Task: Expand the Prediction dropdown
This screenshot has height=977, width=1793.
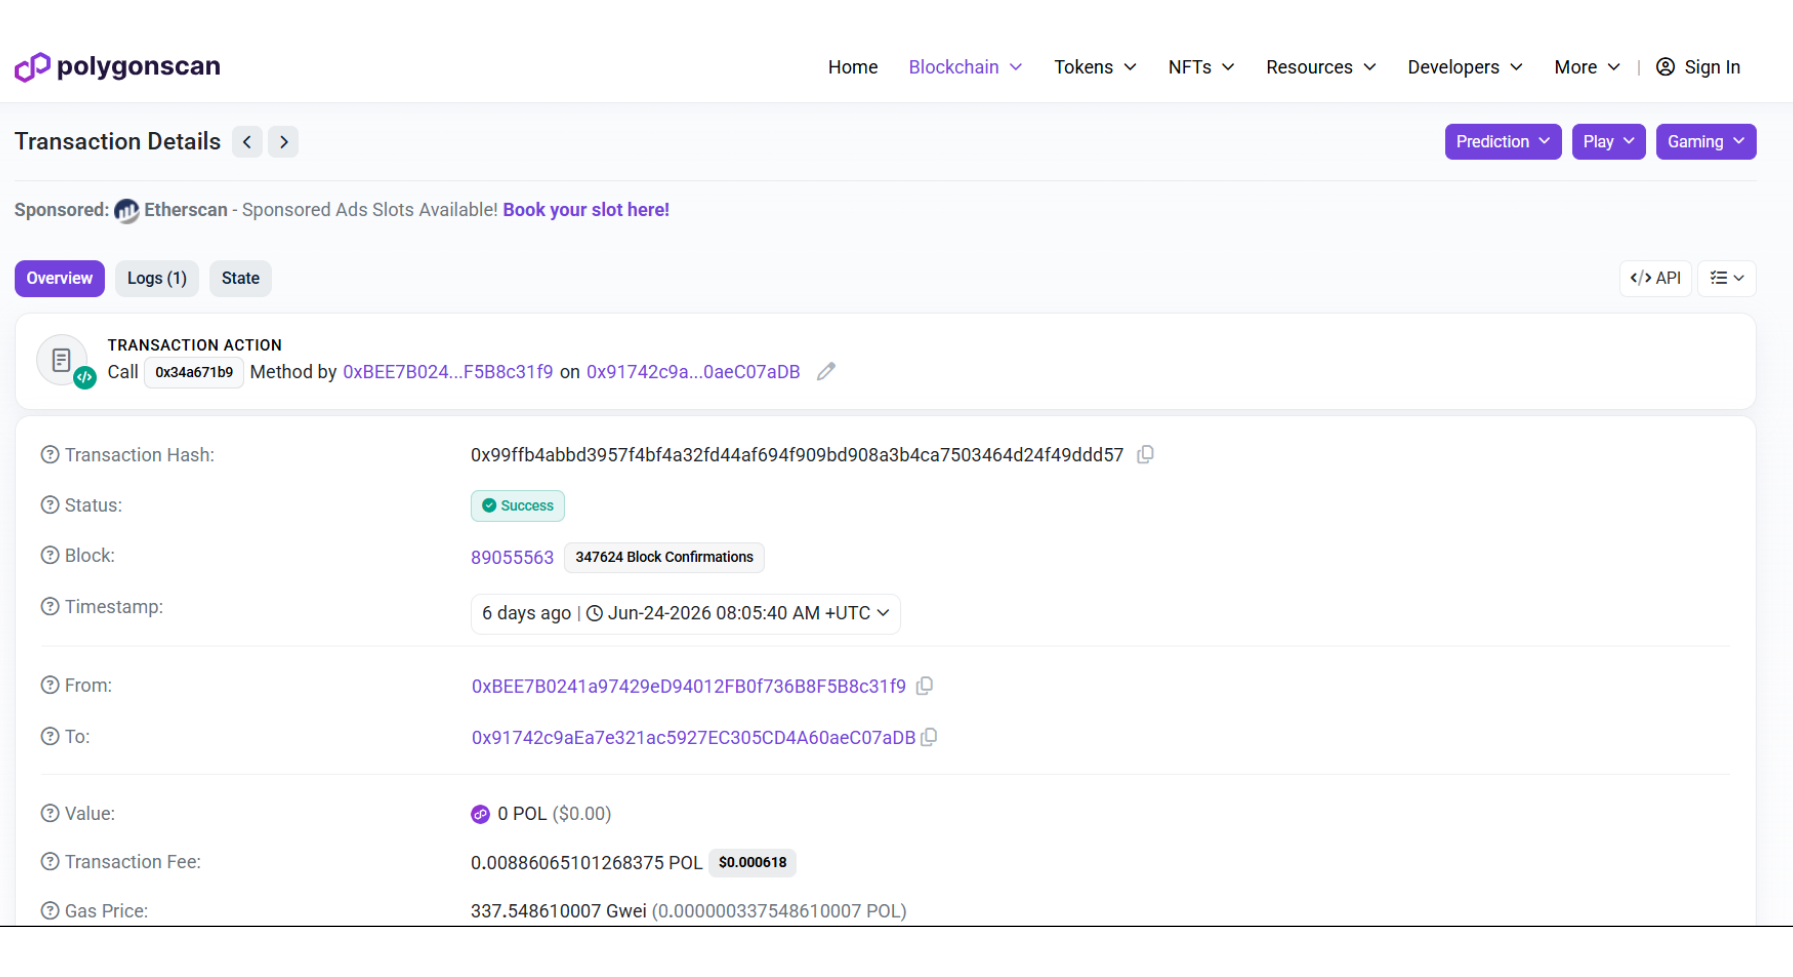Action: (1503, 142)
